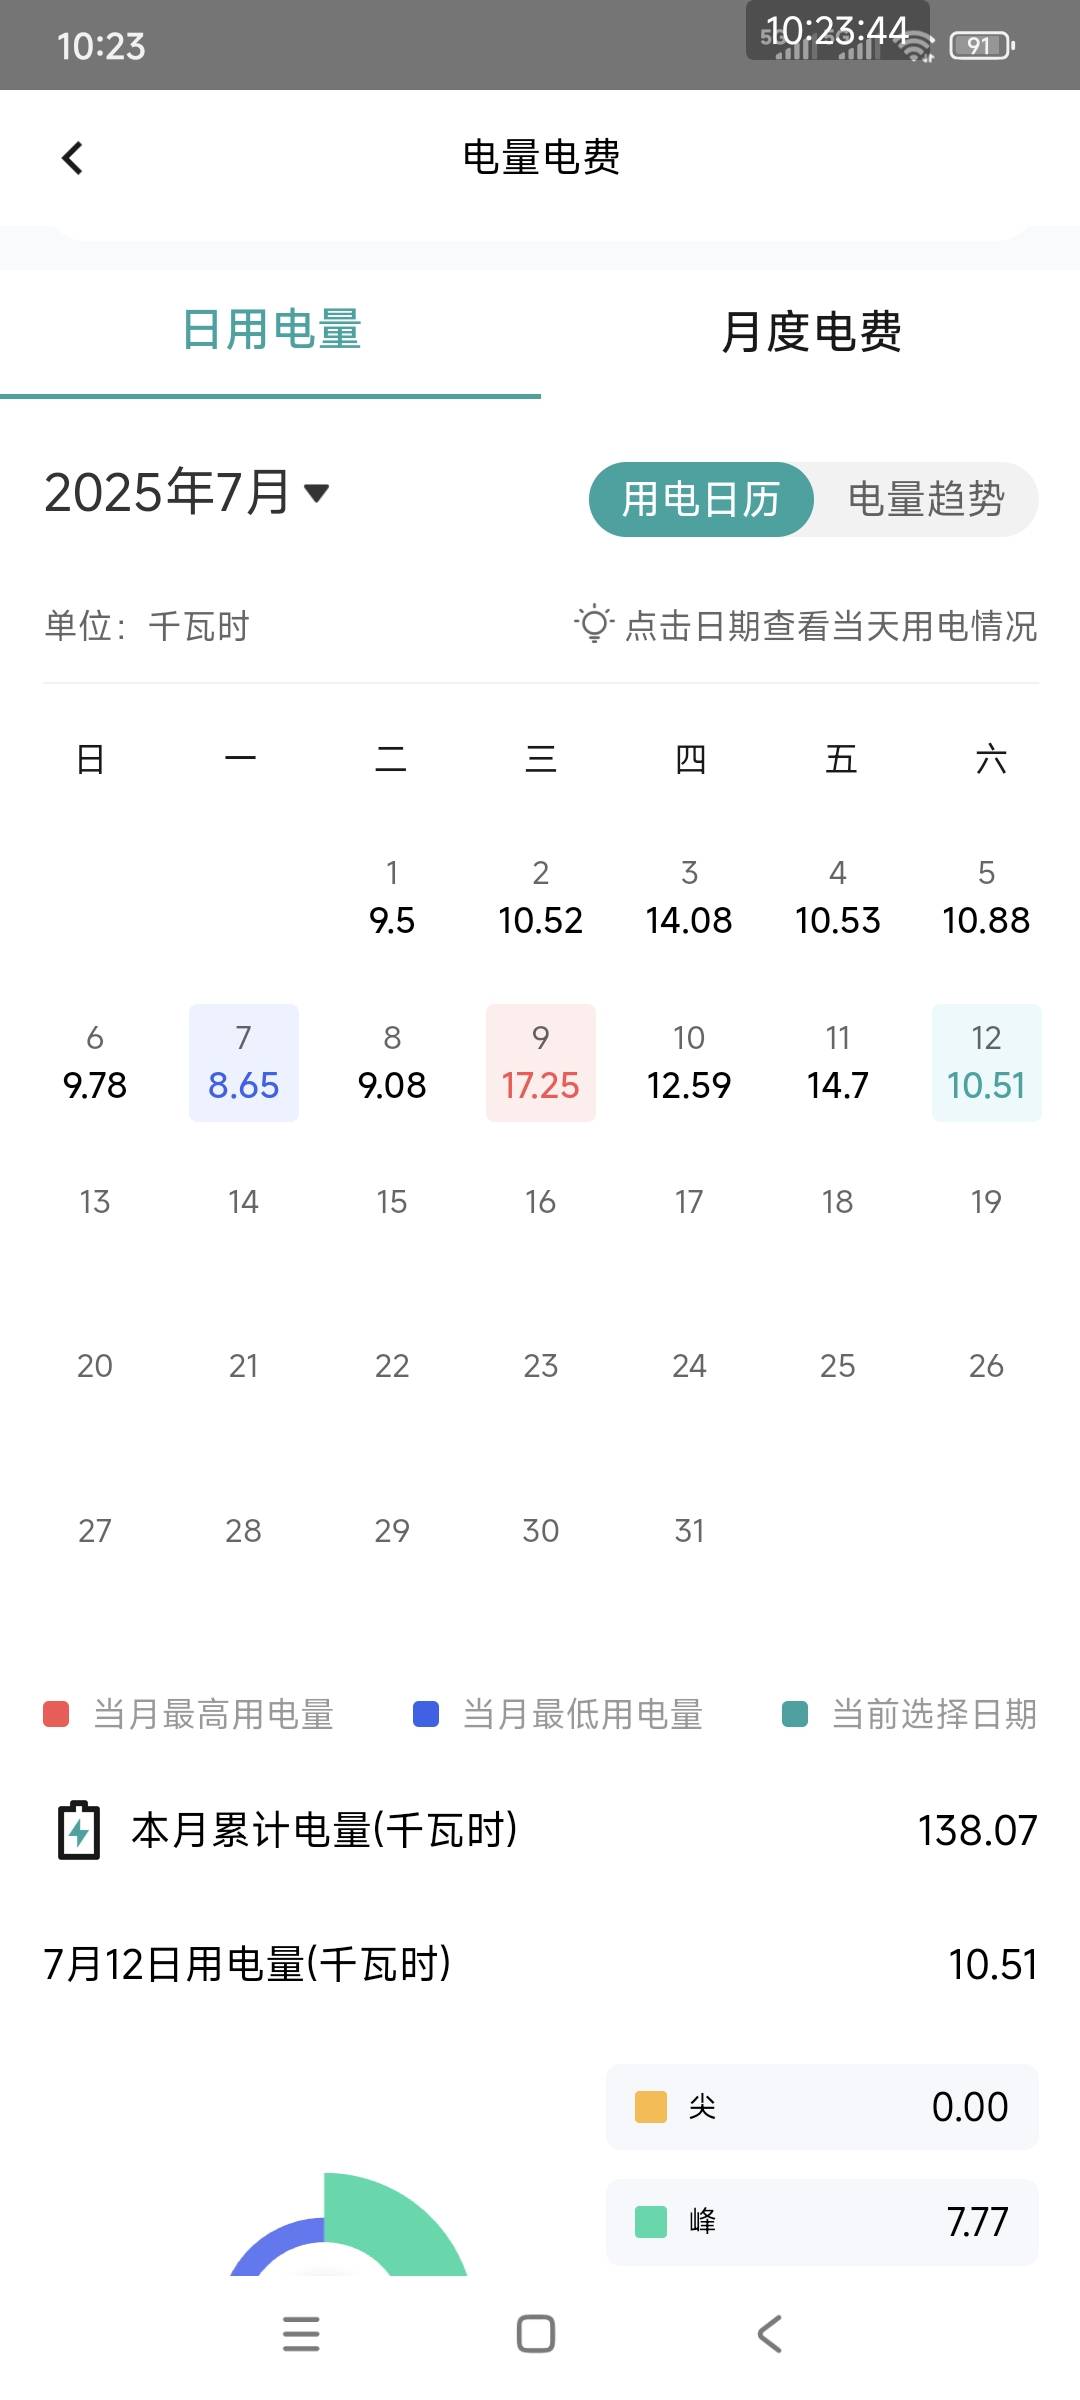
Task: Tap calendar date 13
Action: click(95, 1201)
